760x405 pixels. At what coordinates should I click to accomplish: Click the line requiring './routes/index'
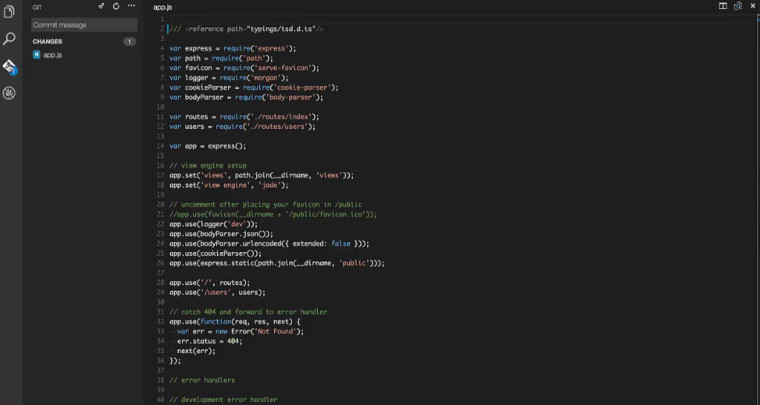pos(244,117)
